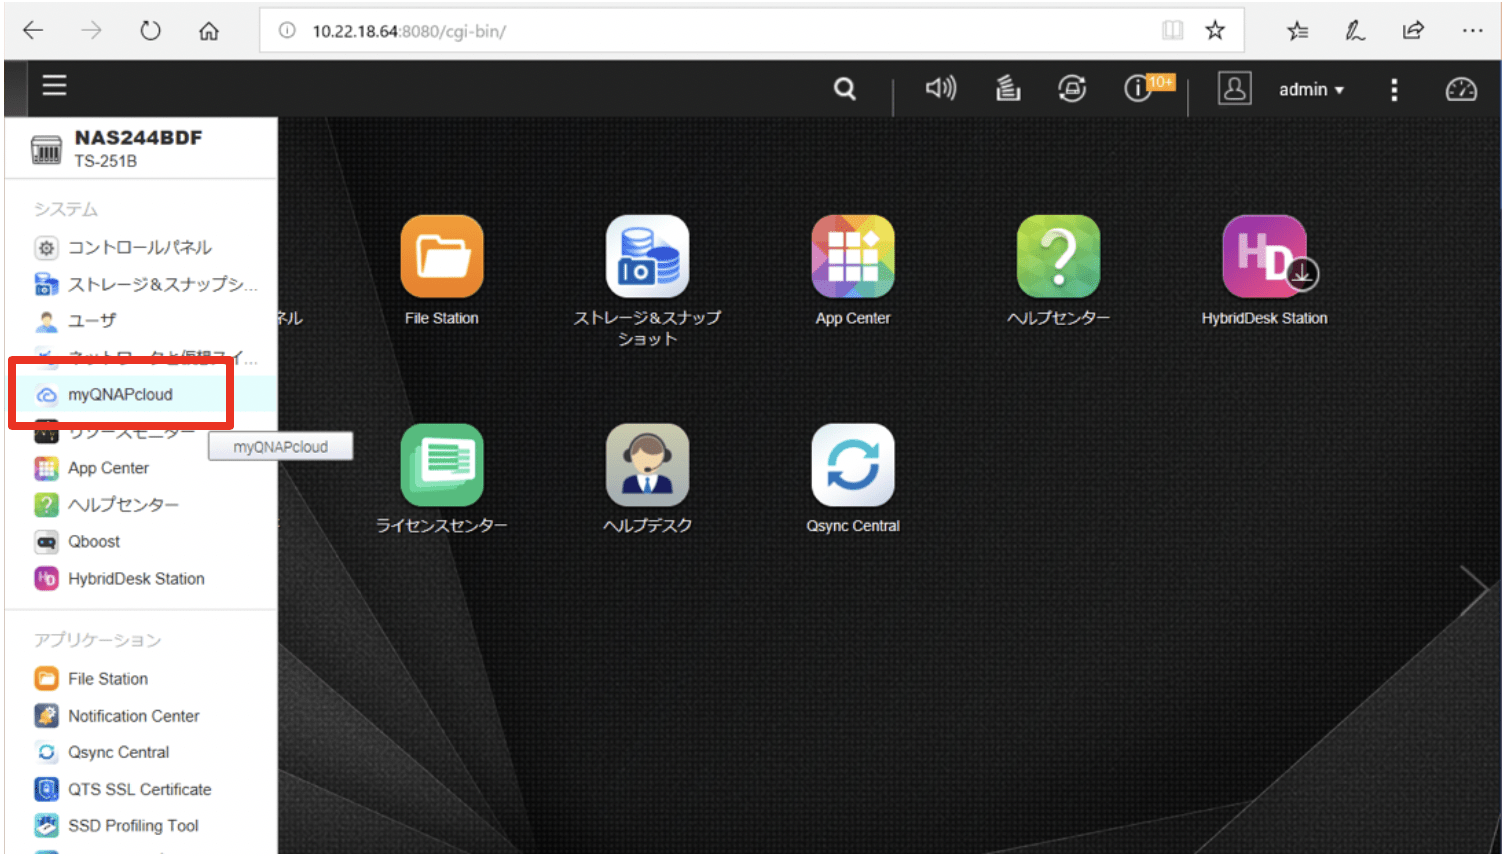Add page to favorites star
This screenshot has height=856, width=1504.
pos(1215,31)
